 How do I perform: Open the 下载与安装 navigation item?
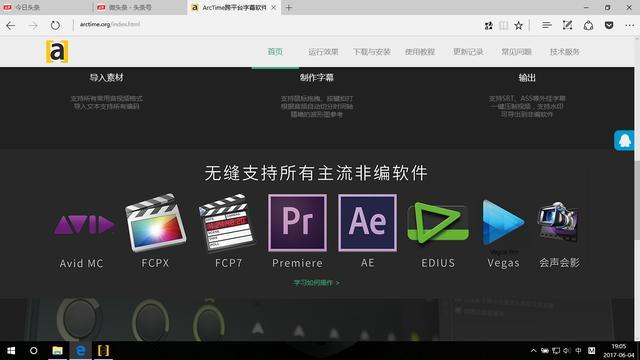tap(371, 52)
